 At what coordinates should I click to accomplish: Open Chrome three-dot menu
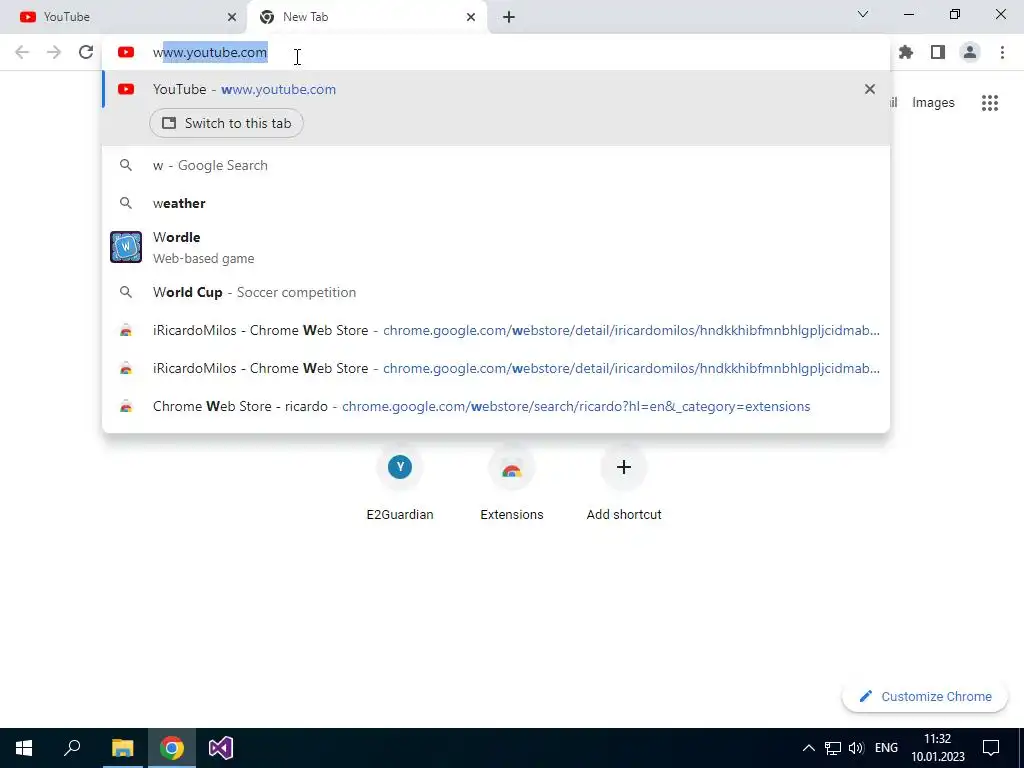[1002, 52]
